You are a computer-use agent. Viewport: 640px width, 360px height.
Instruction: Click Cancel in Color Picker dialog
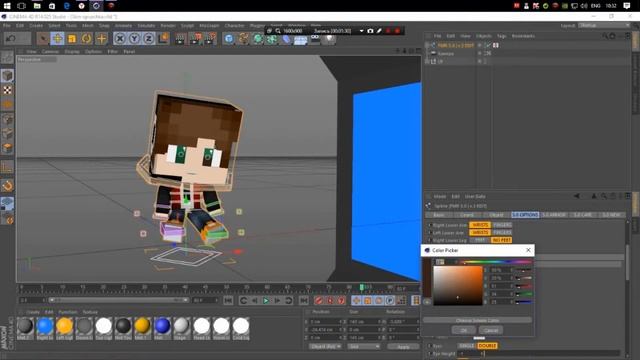coord(491,330)
